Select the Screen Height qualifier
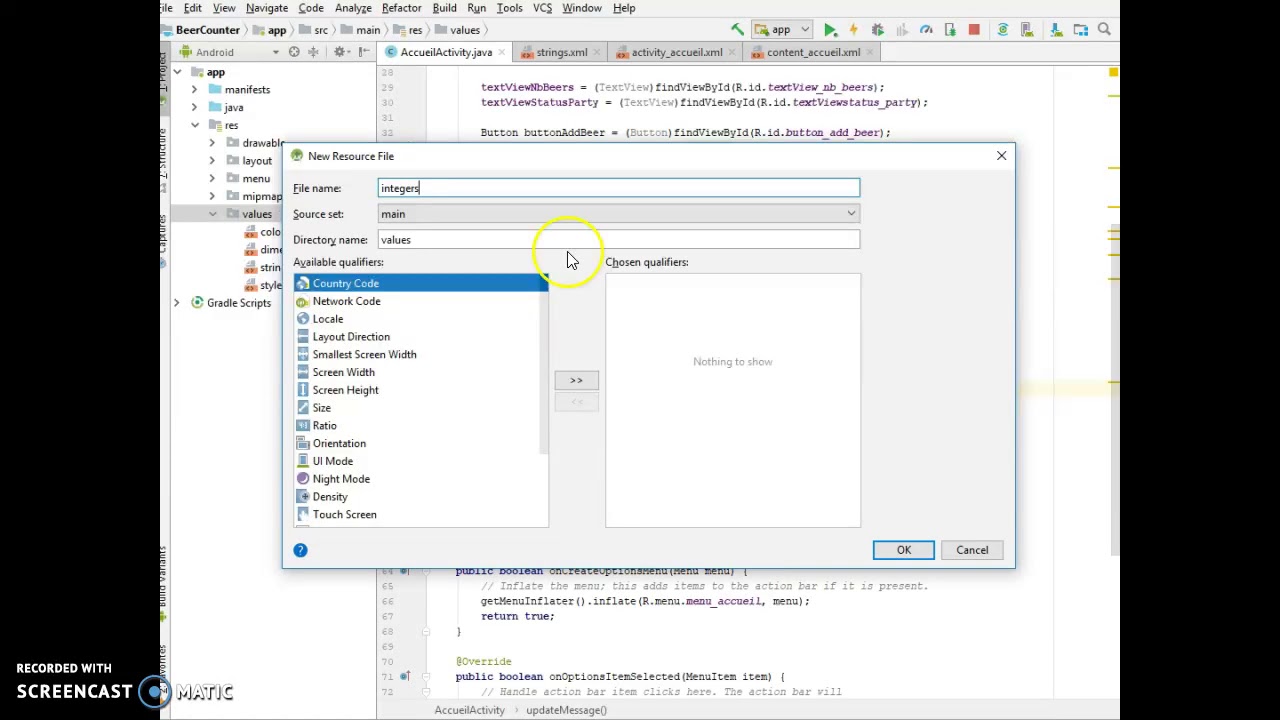The height and width of the screenshot is (720, 1280). click(421, 390)
